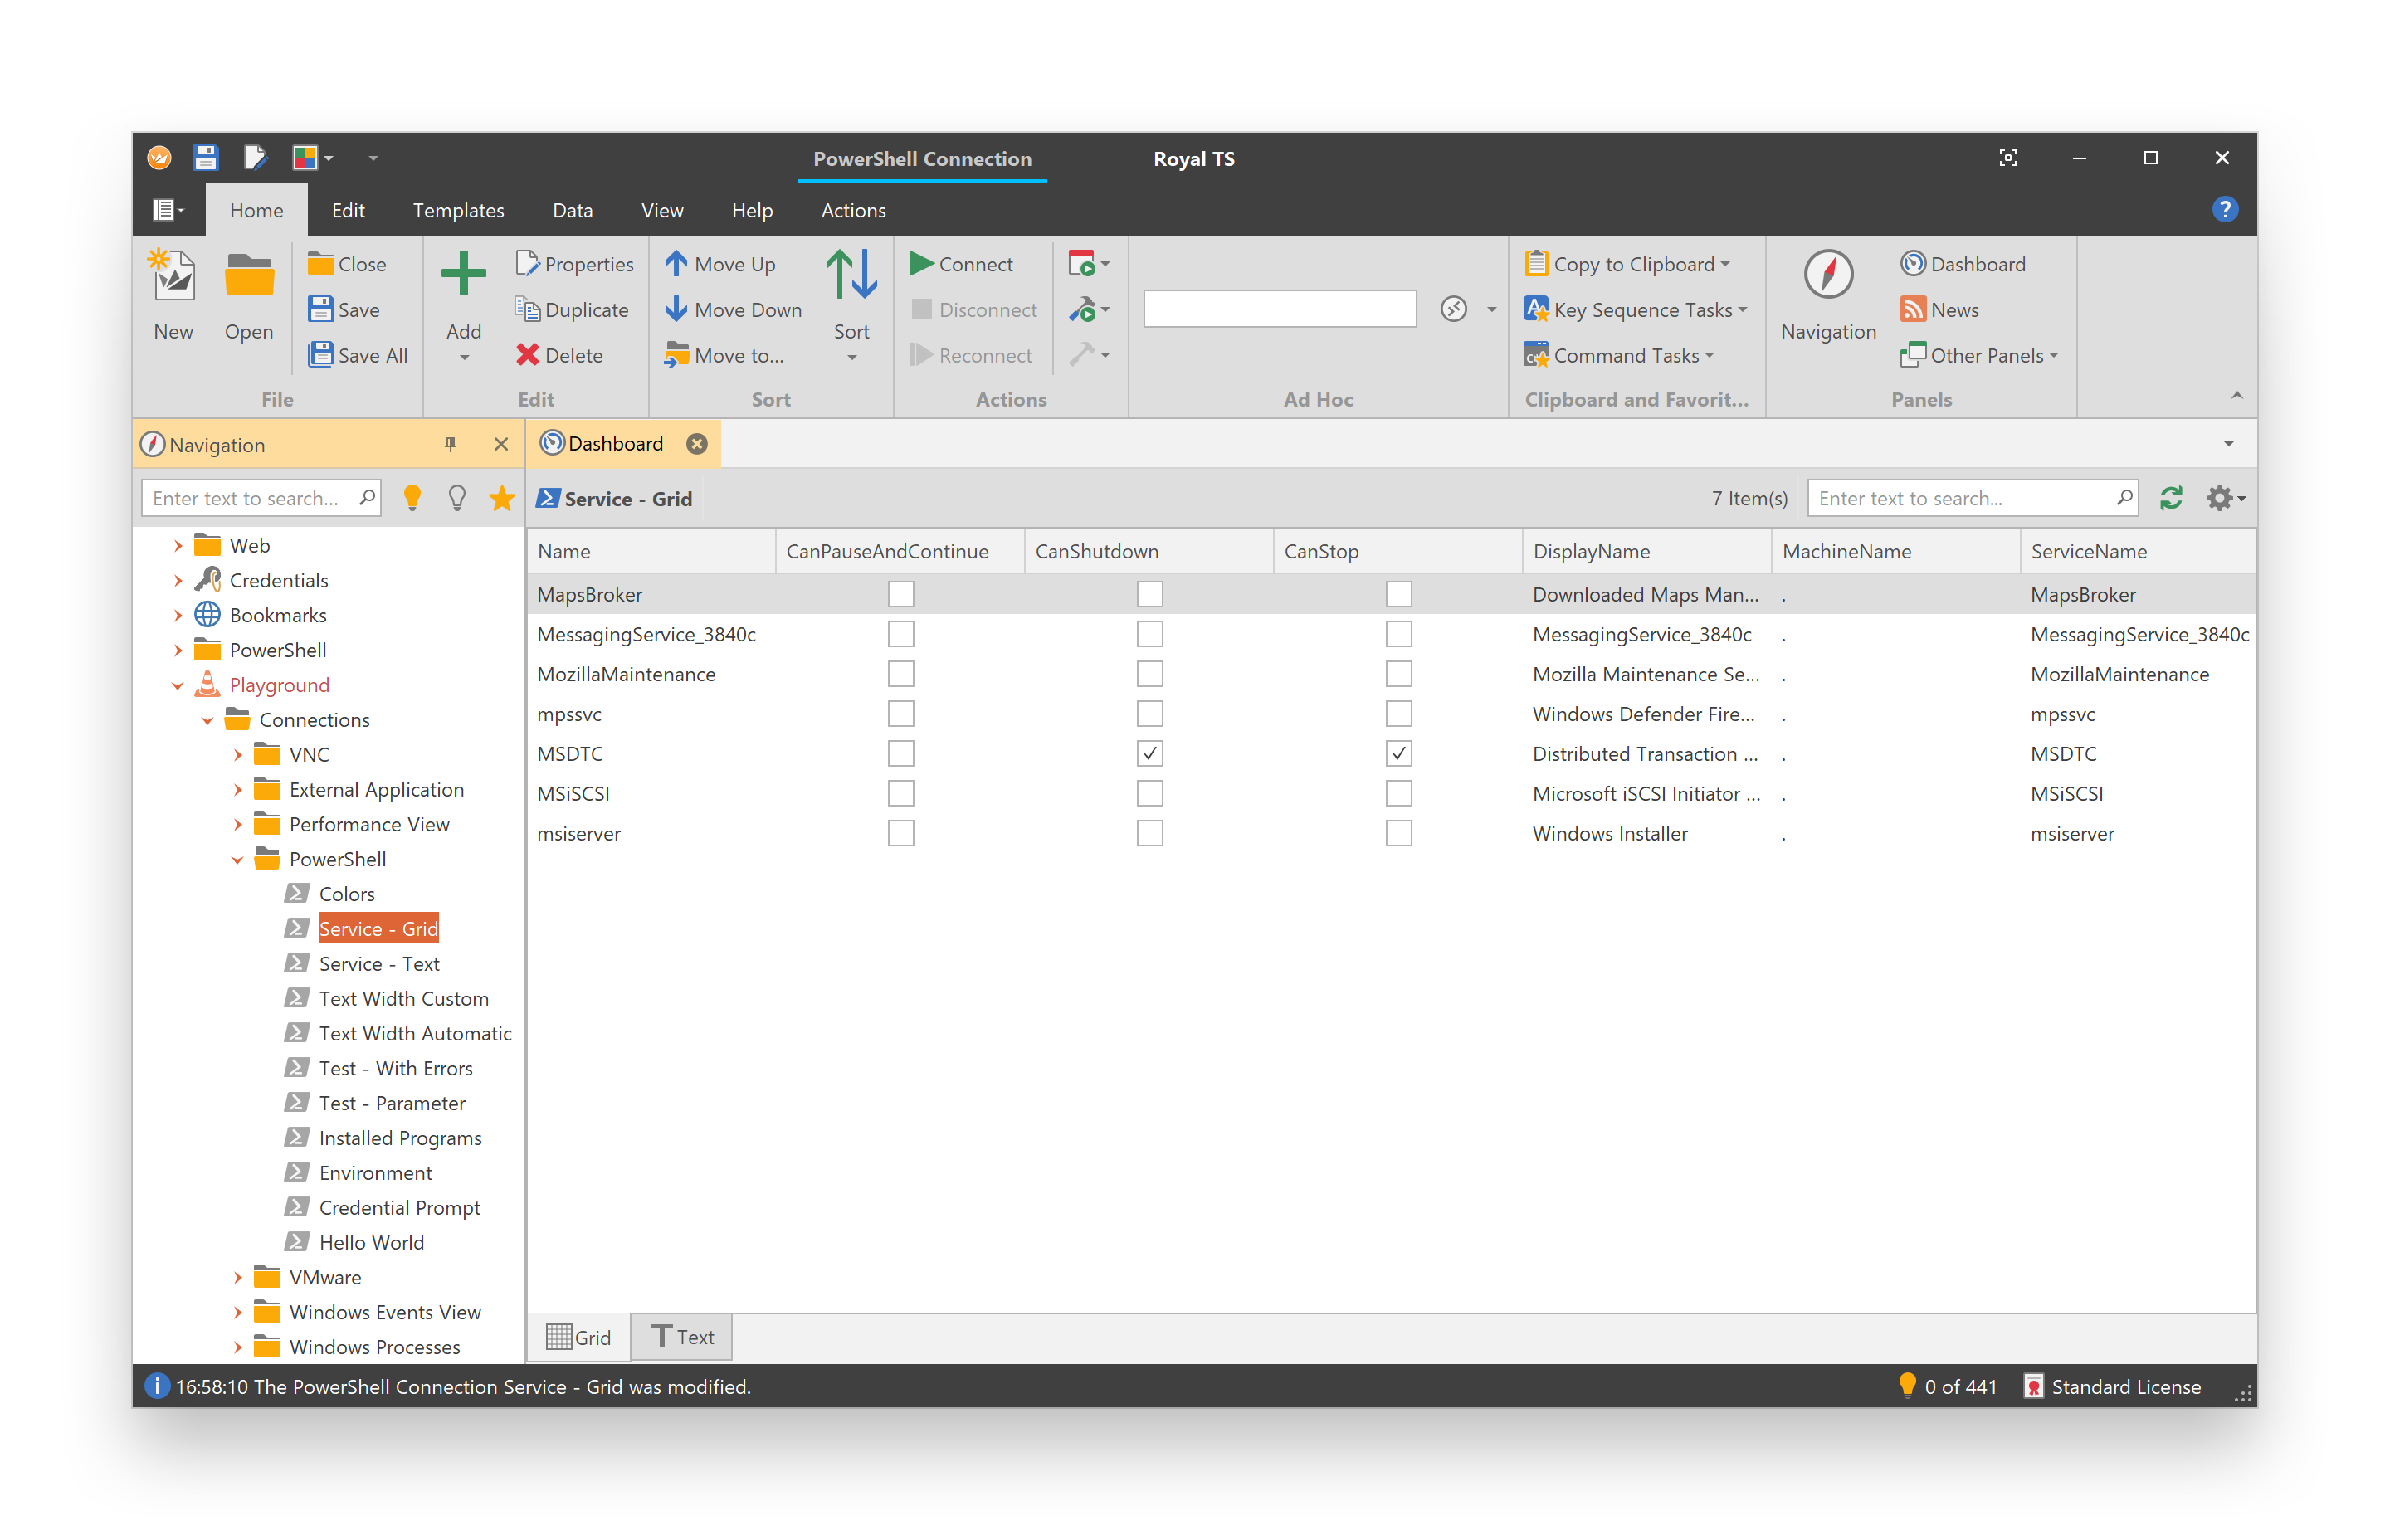Click the orange star favorites filter
This screenshot has width=2390, height=1540.
point(502,497)
